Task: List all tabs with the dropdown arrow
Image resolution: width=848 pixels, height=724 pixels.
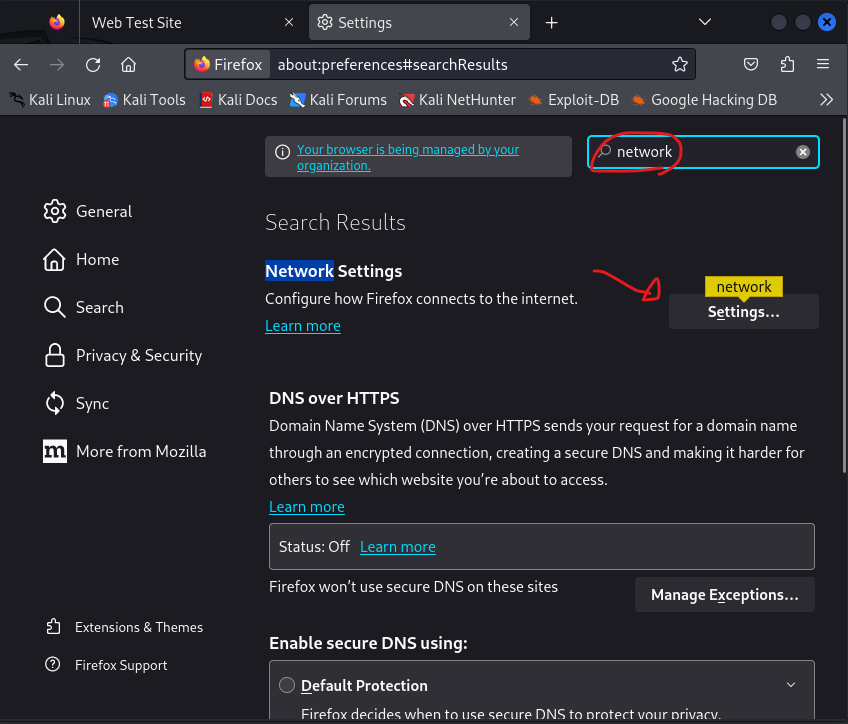Action: (x=705, y=22)
